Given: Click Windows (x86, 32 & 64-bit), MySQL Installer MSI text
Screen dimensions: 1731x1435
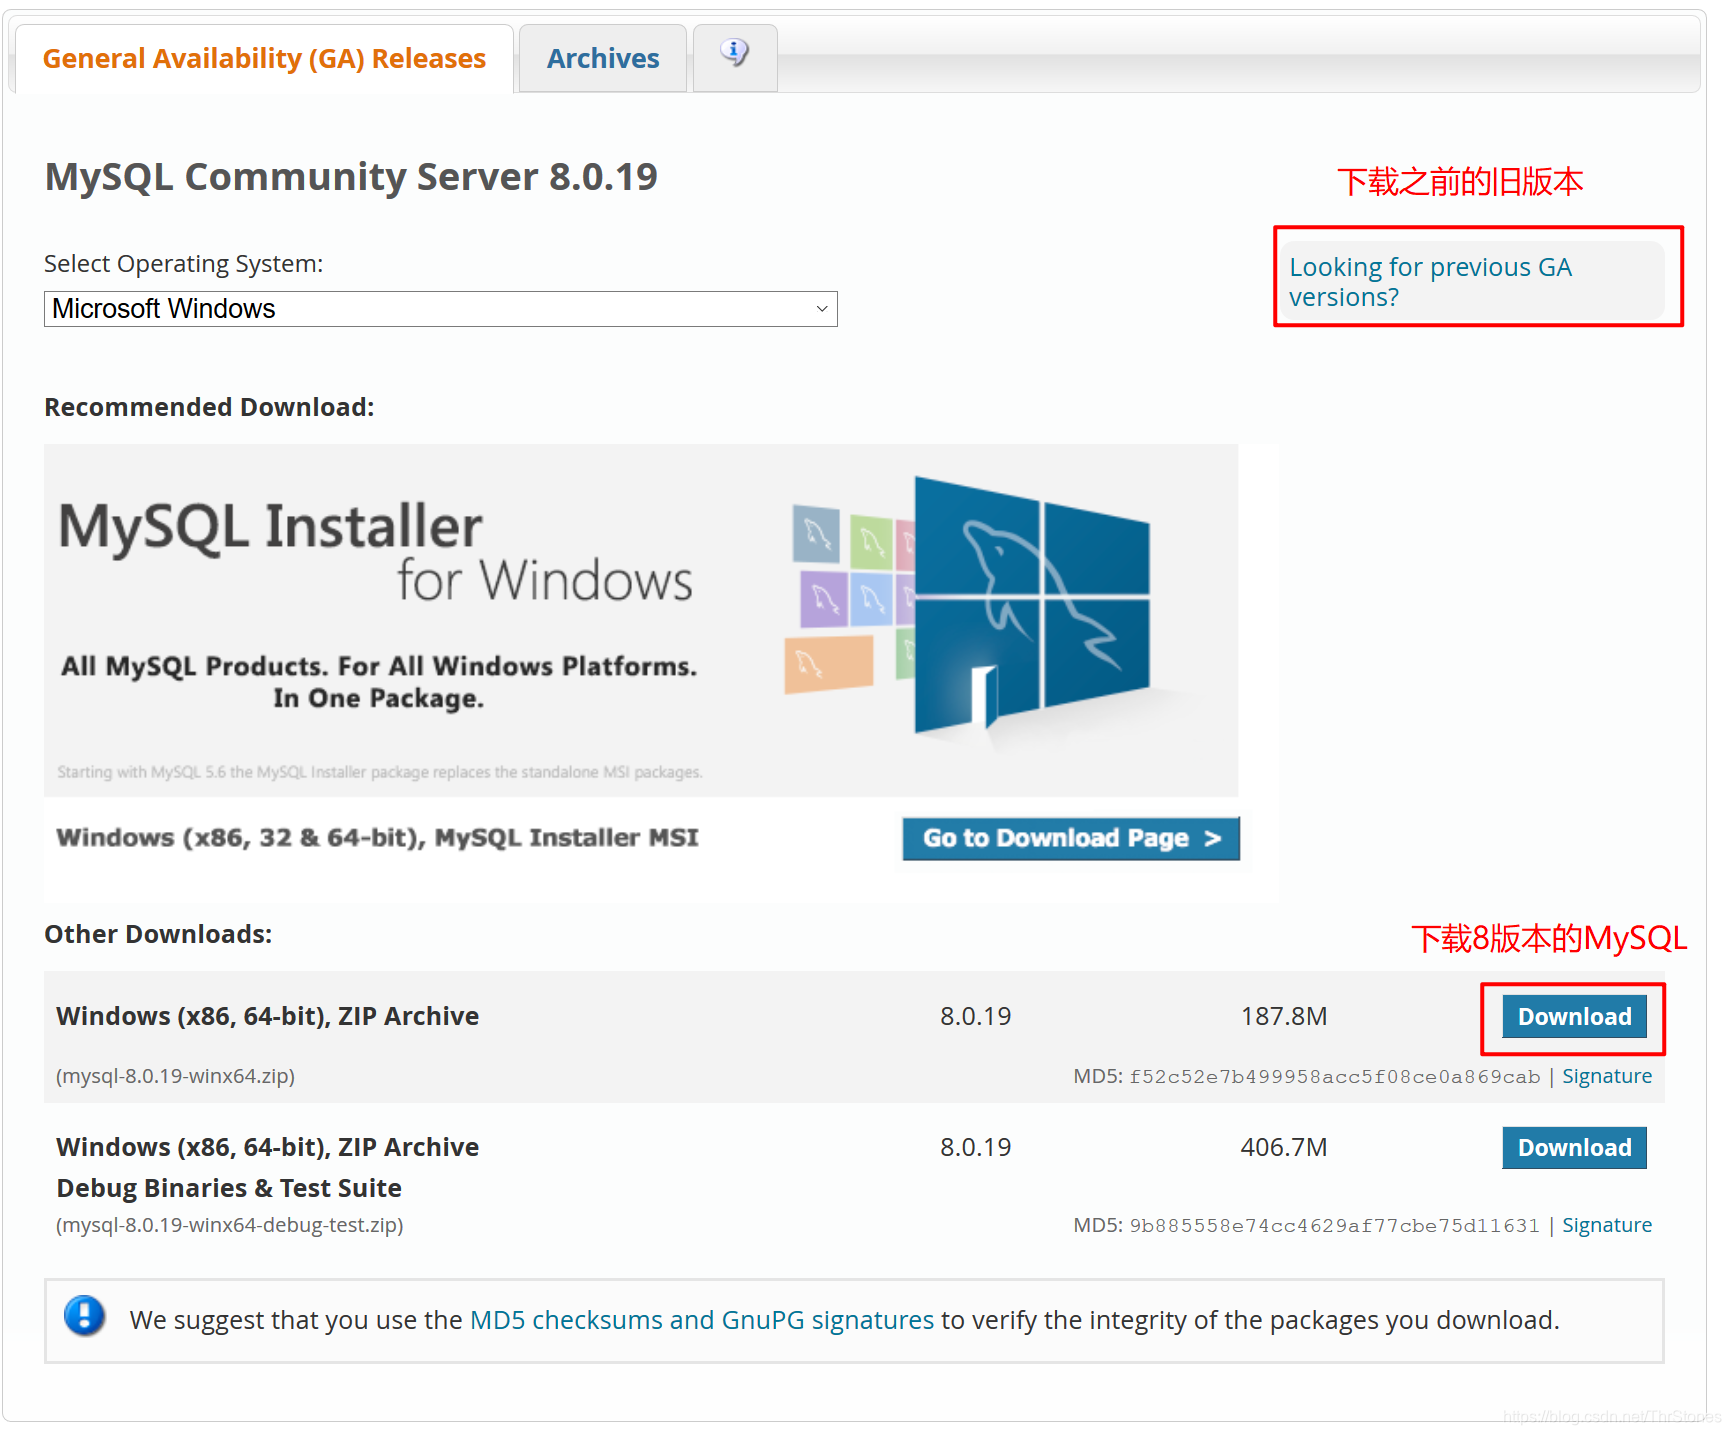Looking at the screenshot, I should pyautogui.click(x=377, y=838).
